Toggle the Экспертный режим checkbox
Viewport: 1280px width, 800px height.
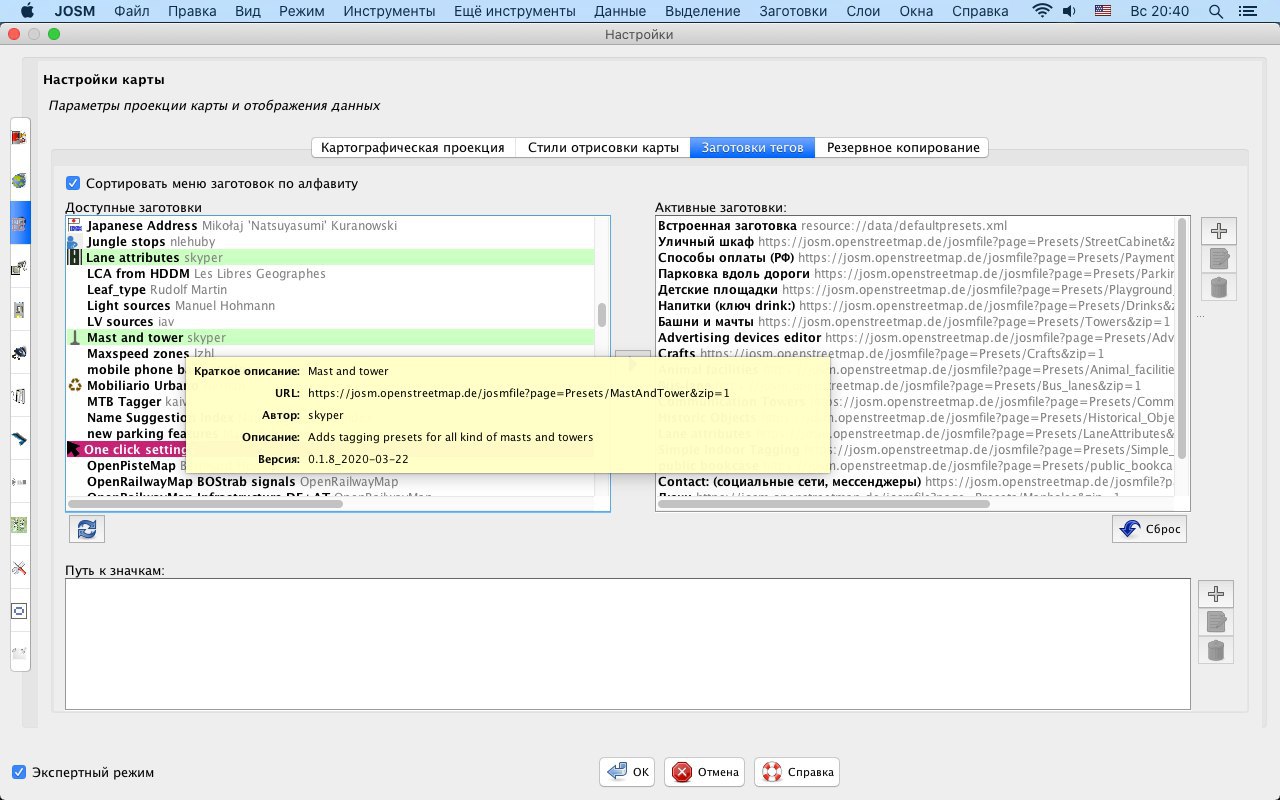tap(19, 772)
